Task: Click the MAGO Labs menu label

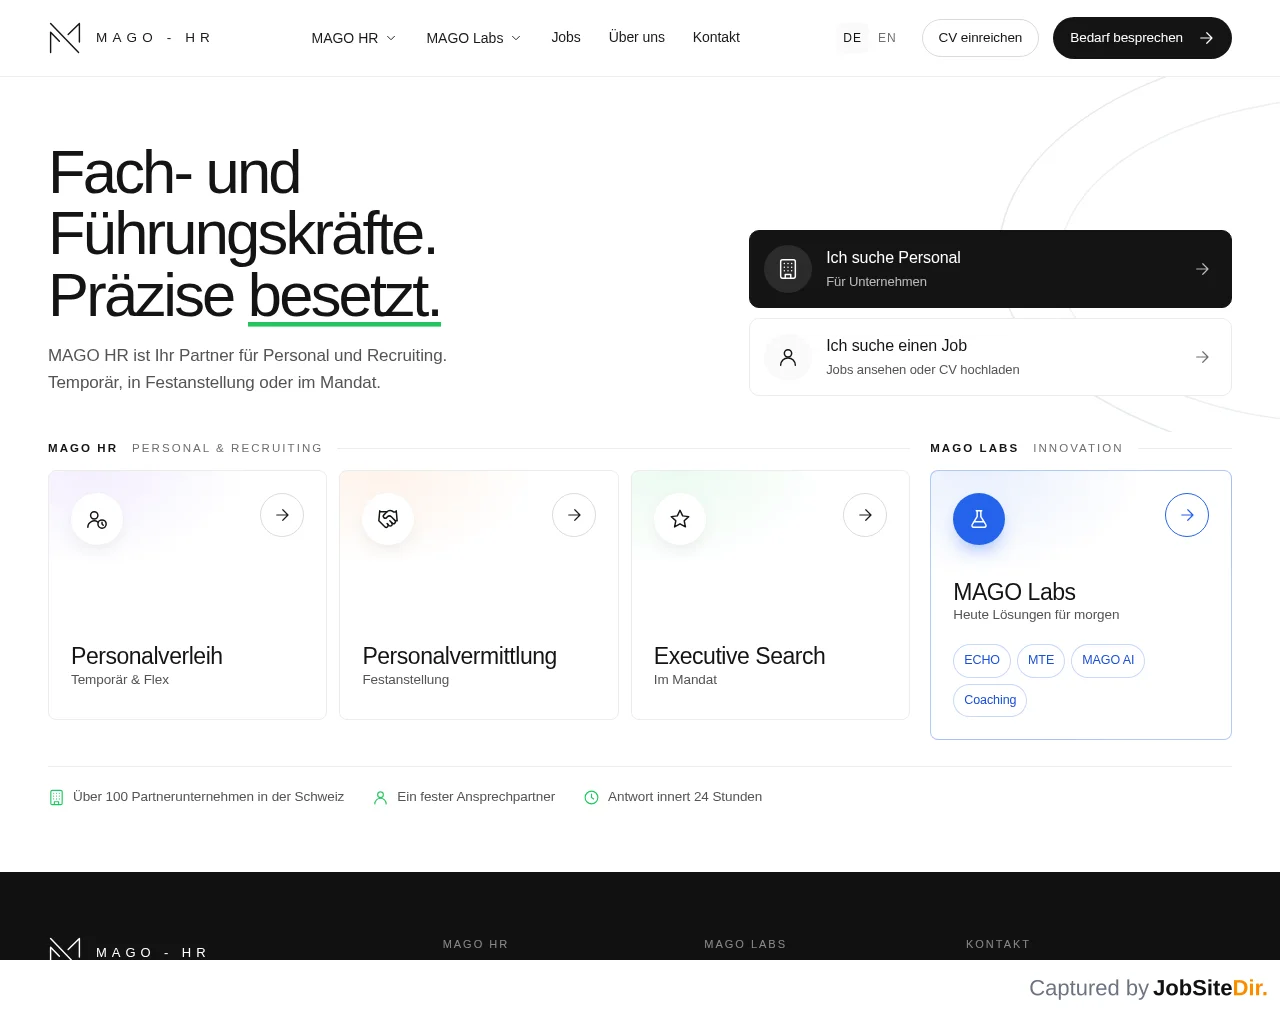Action: pyautogui.click(x=465, y=38)
